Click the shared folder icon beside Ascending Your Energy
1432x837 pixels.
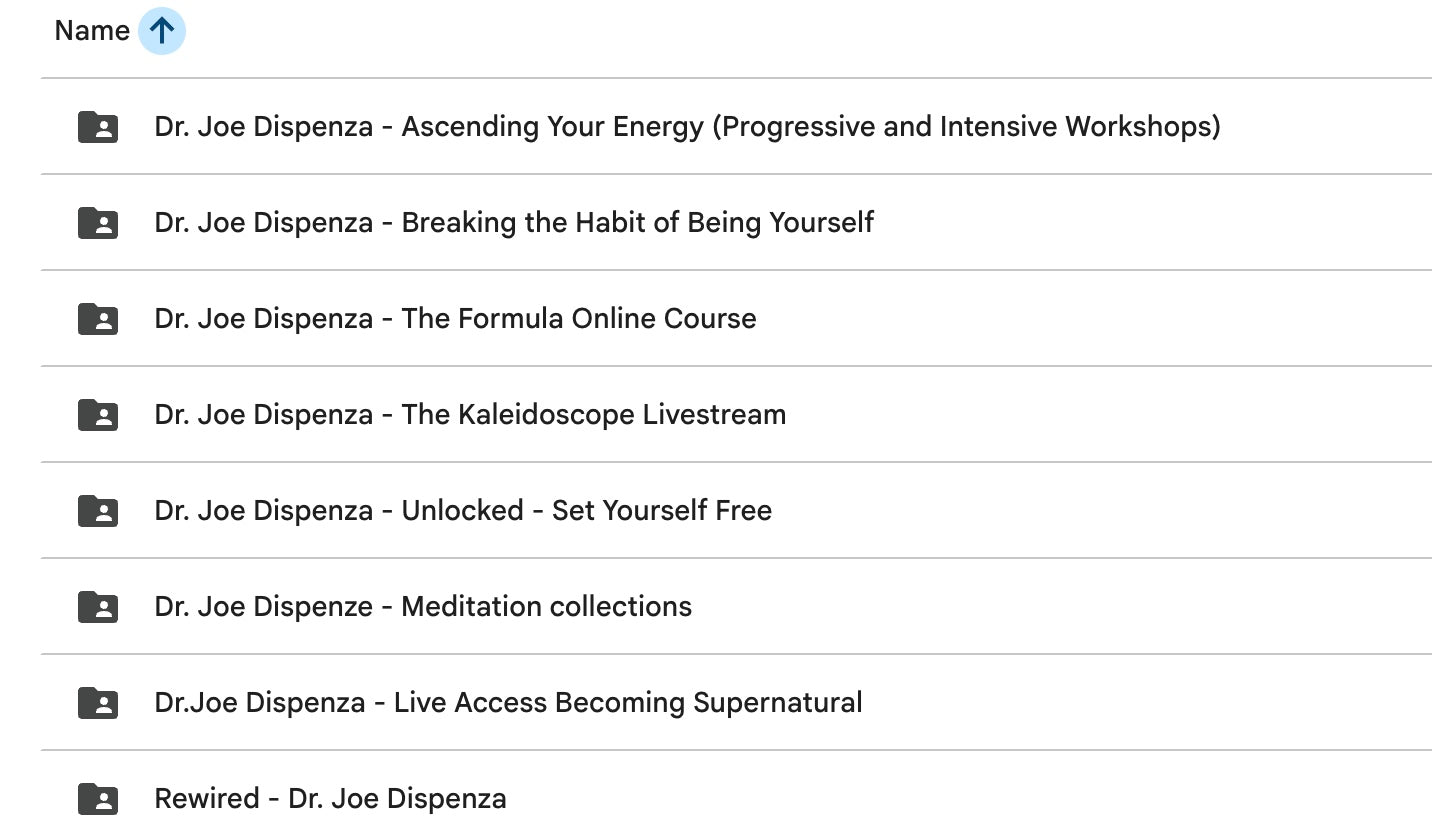click(x=97, y=126)
